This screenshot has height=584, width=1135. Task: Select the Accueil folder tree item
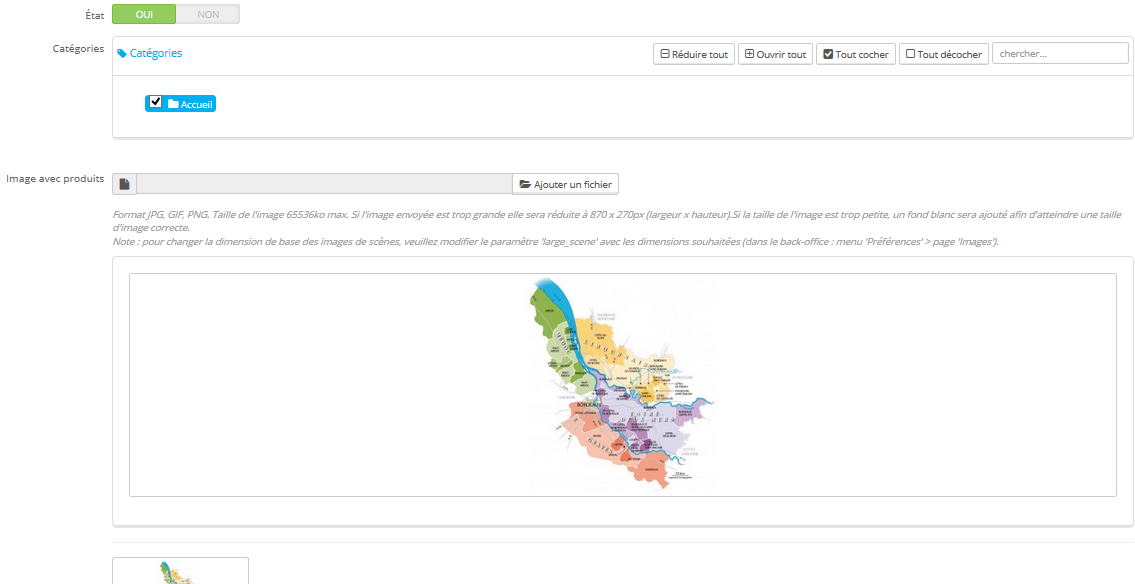point(180,104)
